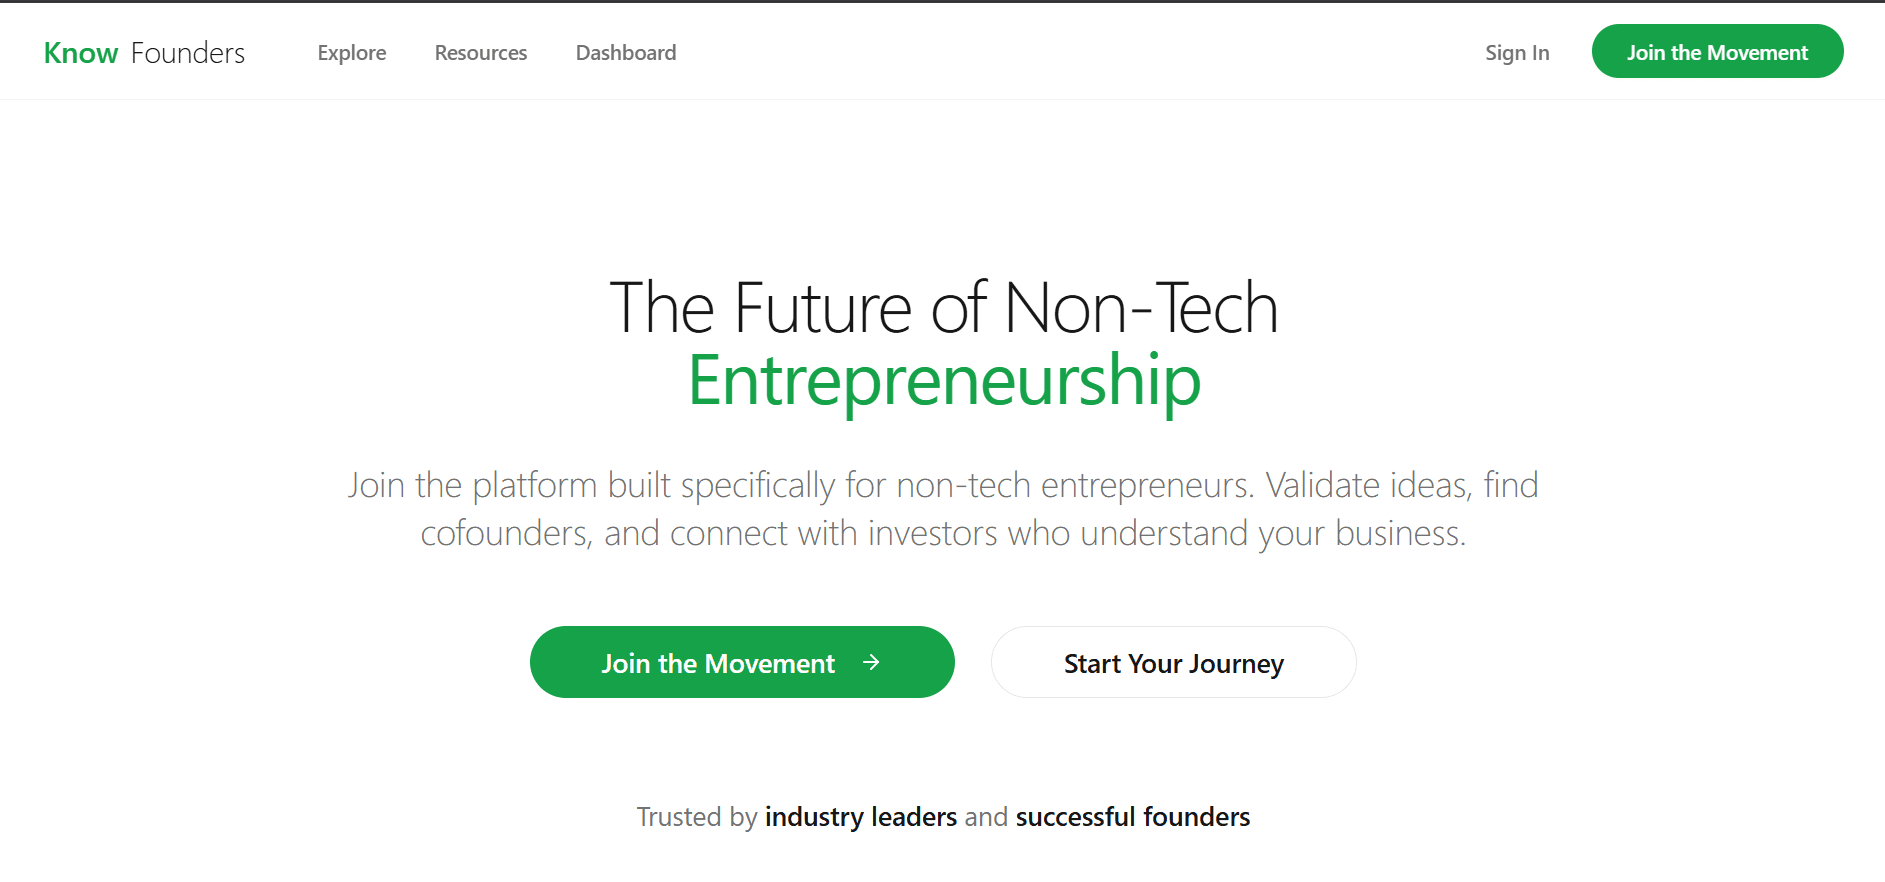Open the successful founders link
Screen dimensions: 1885x882
point(1132,817)
